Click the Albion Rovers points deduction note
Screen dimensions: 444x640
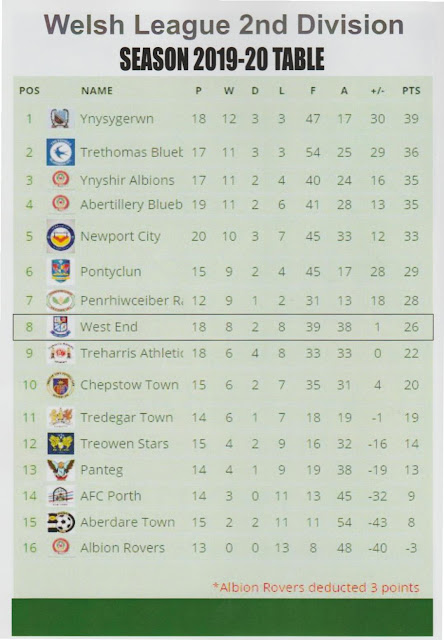tap(316, 587)
